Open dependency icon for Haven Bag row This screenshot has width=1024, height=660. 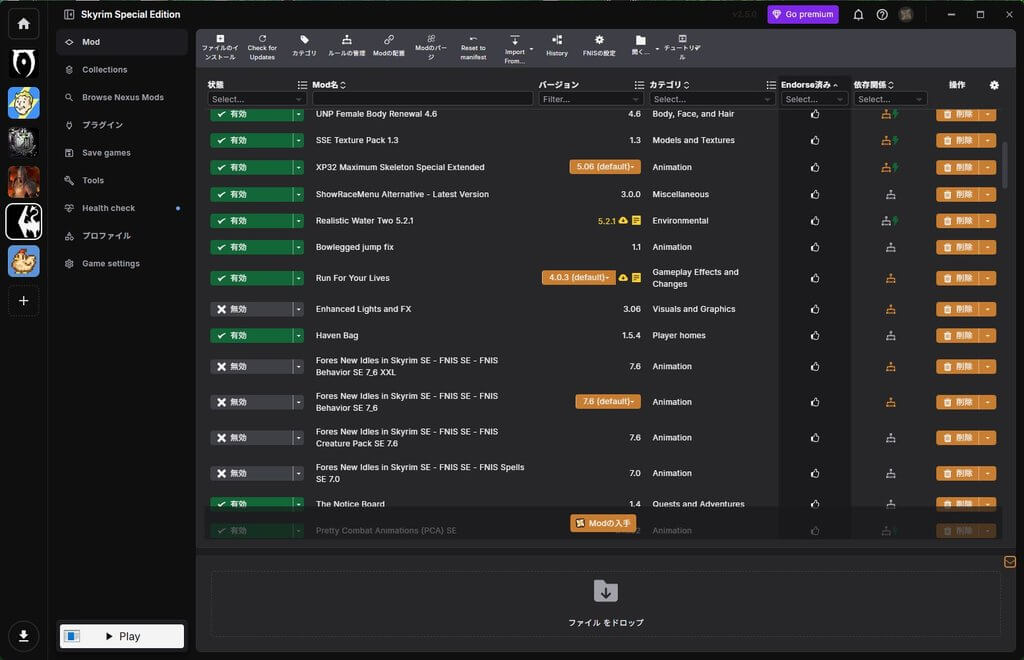pos(890,336)
